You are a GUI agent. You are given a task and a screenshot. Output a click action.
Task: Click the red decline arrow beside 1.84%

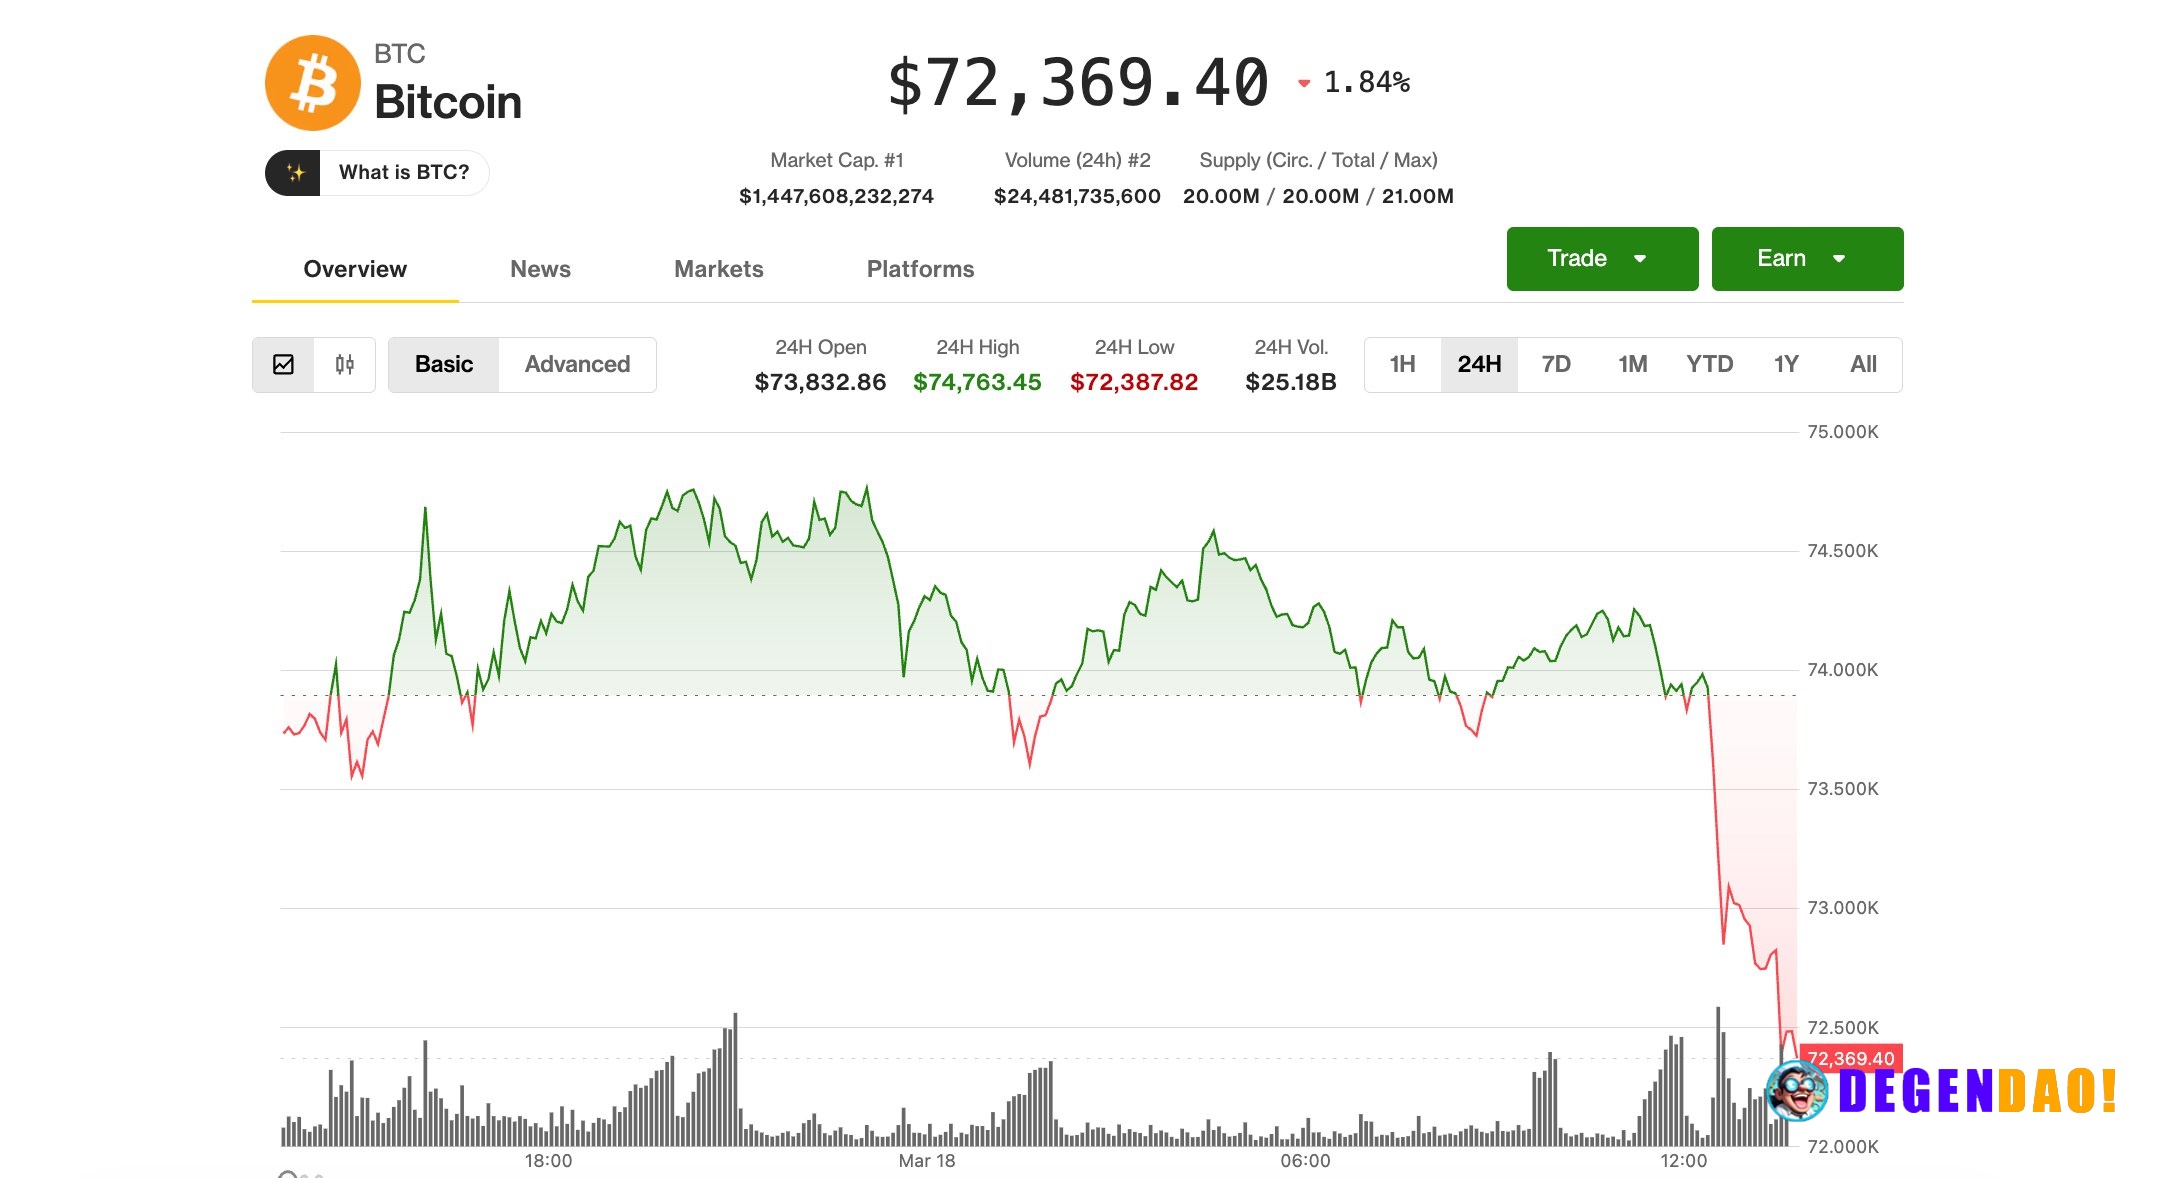point(1303,84)
